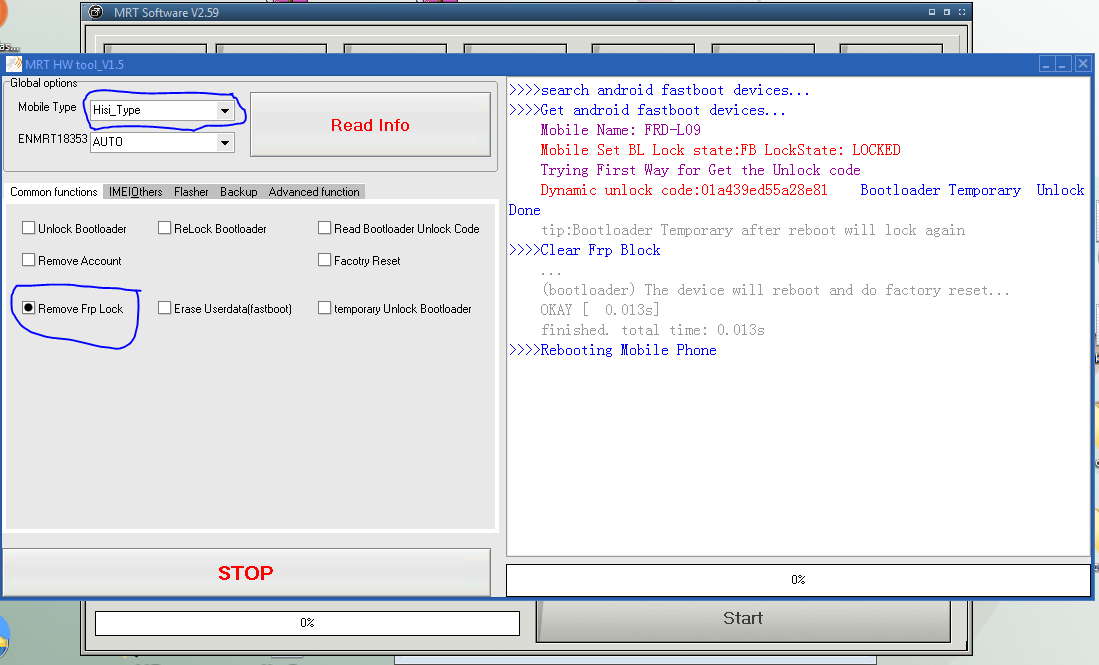Screen dimensions: 1099x665
Task: Click the MRT Software 0% progress bar
Action: tap(307, 623)
